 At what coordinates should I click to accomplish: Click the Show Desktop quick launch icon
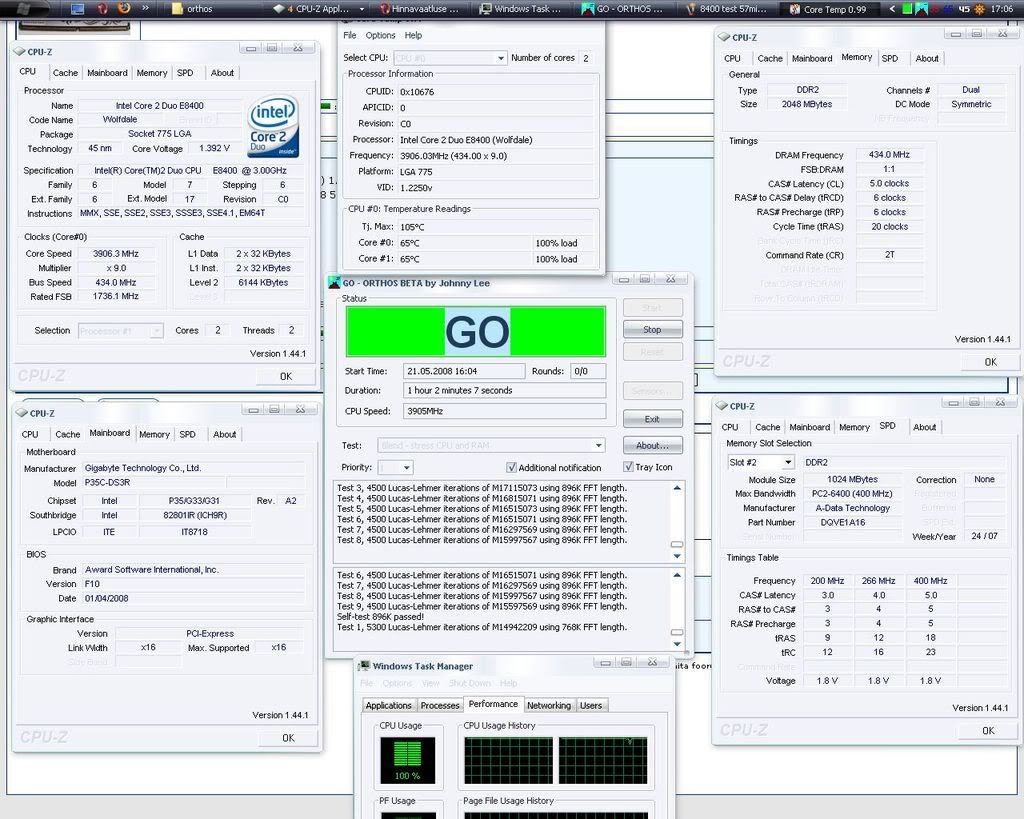pos(77,8)
